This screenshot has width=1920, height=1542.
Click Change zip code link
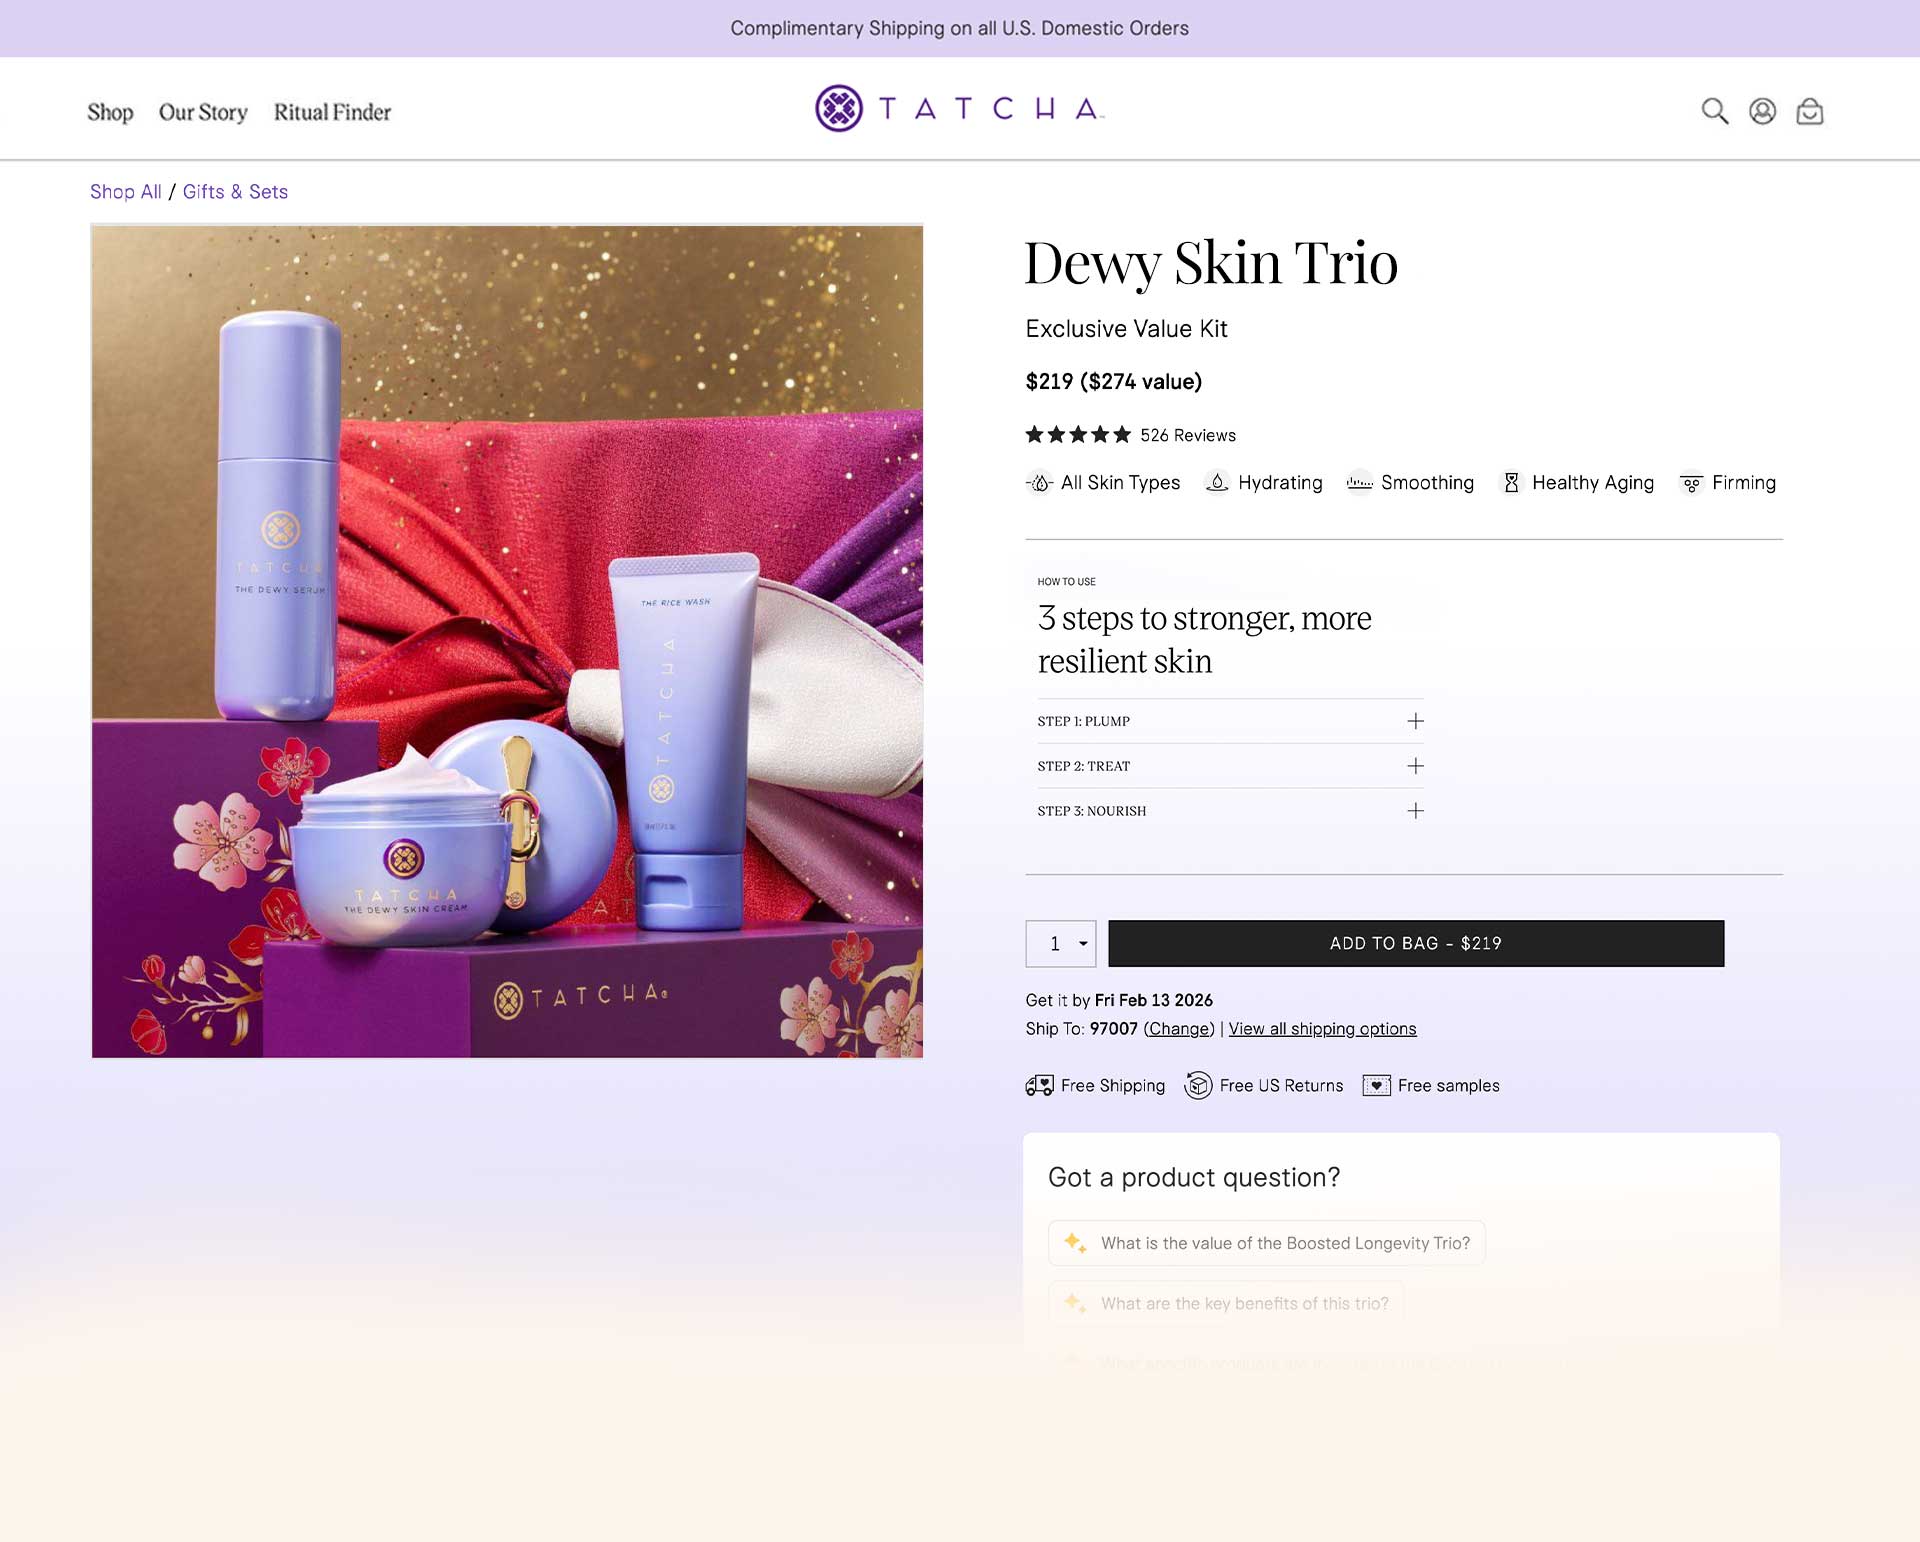[1178, 1029]
